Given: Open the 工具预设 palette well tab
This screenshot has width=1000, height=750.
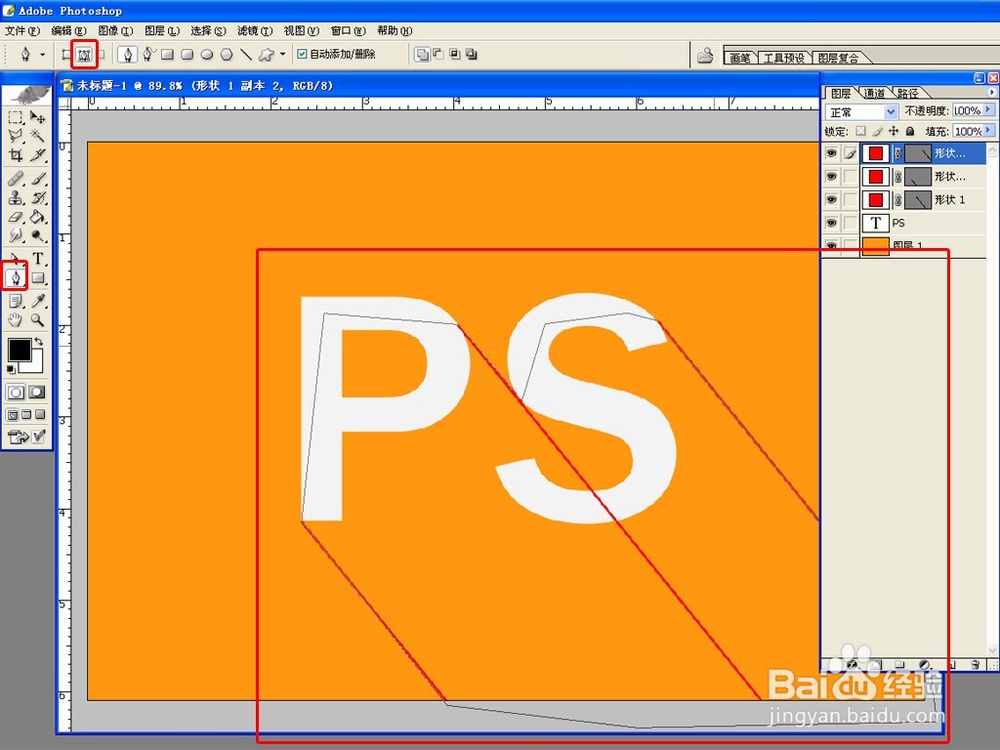Looking at the screenshot, I should coord(784,58).
